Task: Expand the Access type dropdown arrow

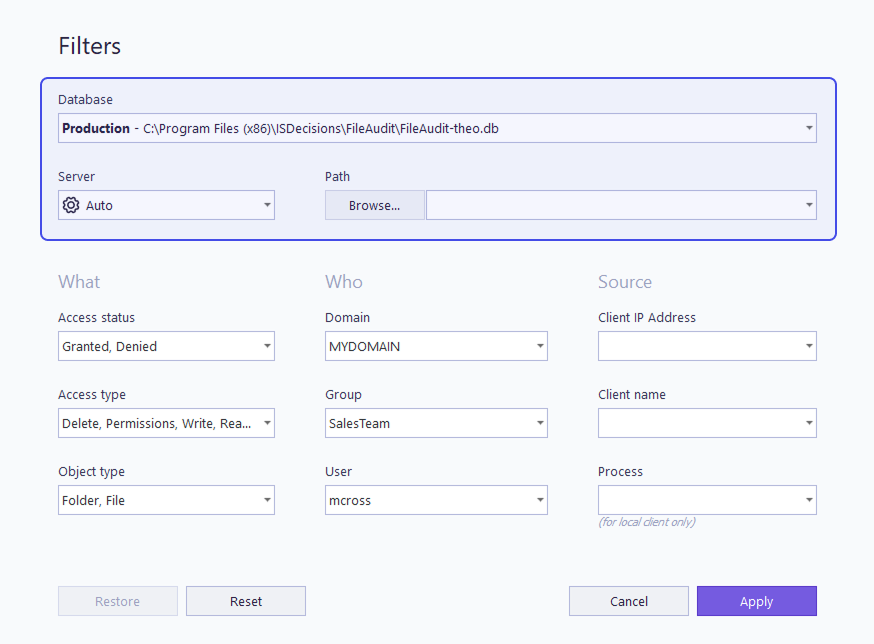Action: [x=267, y=423]
